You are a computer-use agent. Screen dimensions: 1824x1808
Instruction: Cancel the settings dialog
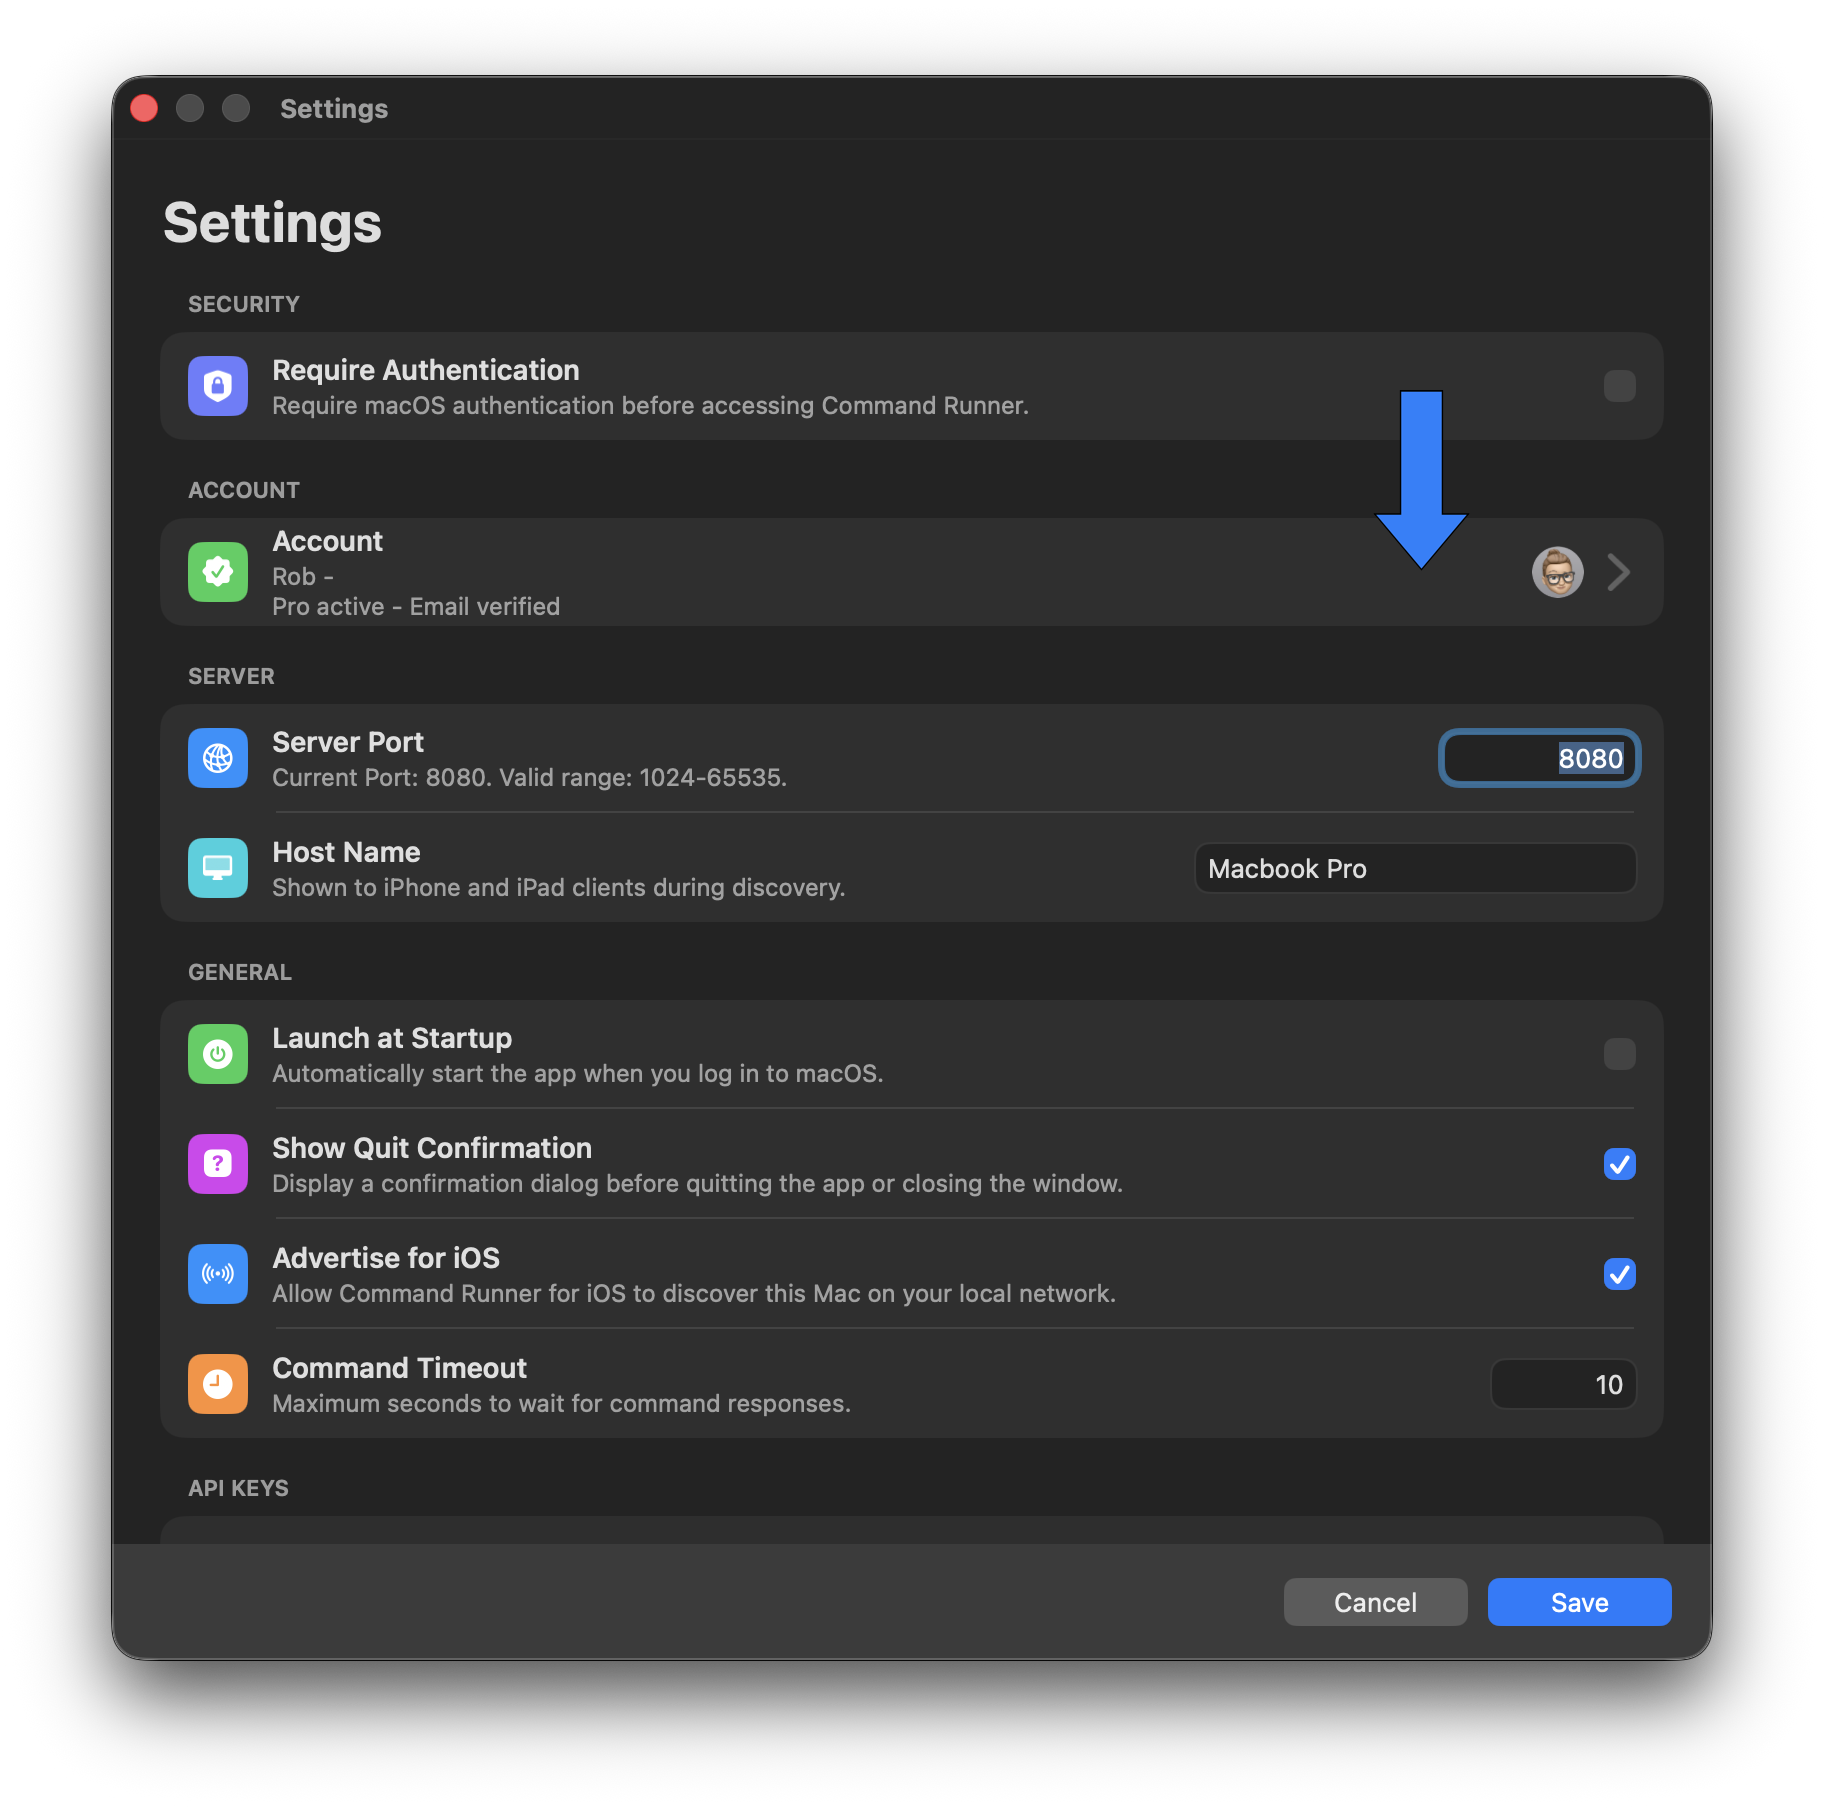point(1375,1602)
